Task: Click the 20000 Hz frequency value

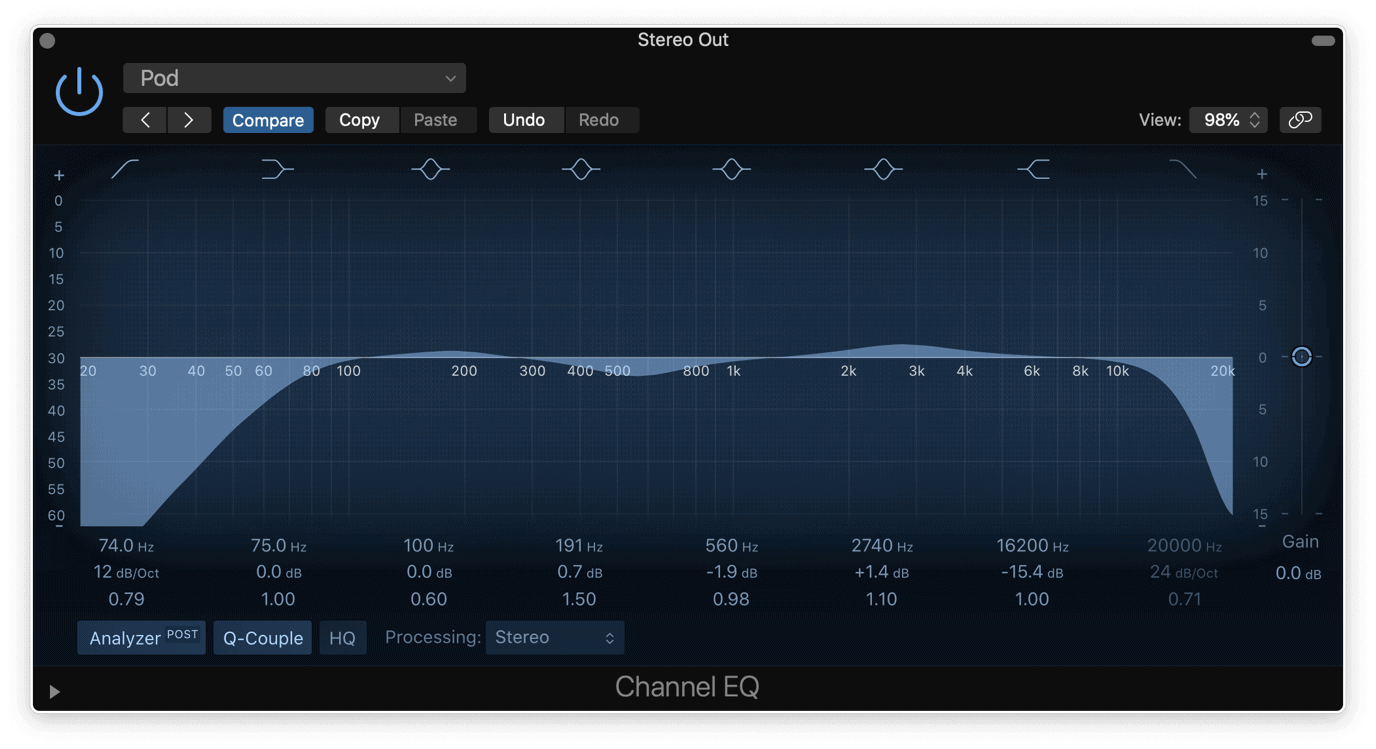Action: 1184,546
